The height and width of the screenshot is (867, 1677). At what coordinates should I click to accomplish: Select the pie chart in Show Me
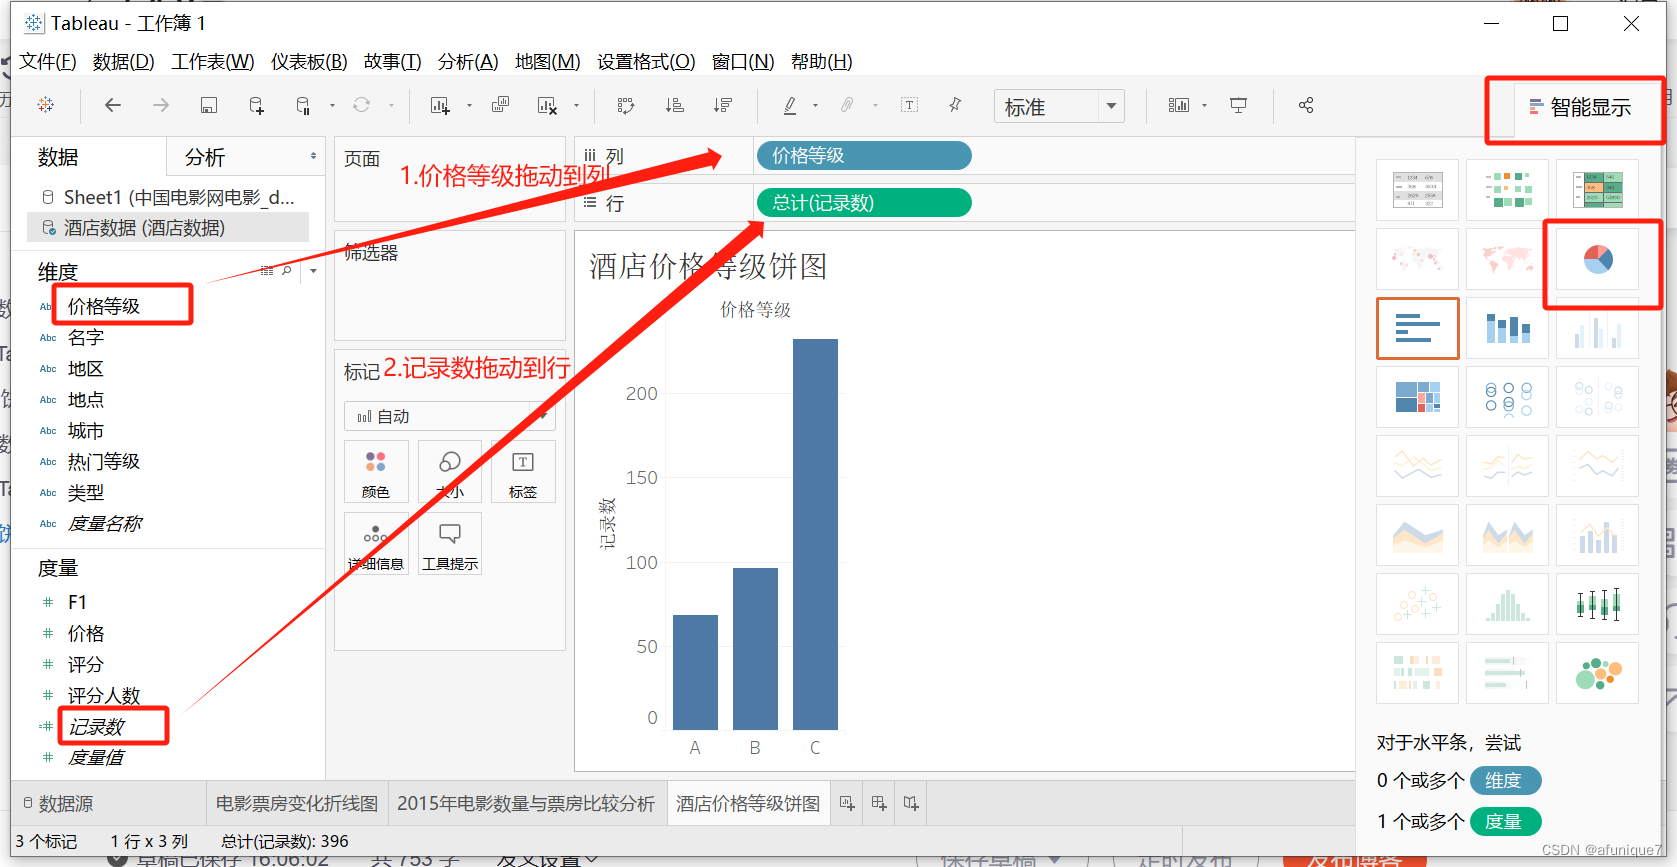tap(1598, 259)
